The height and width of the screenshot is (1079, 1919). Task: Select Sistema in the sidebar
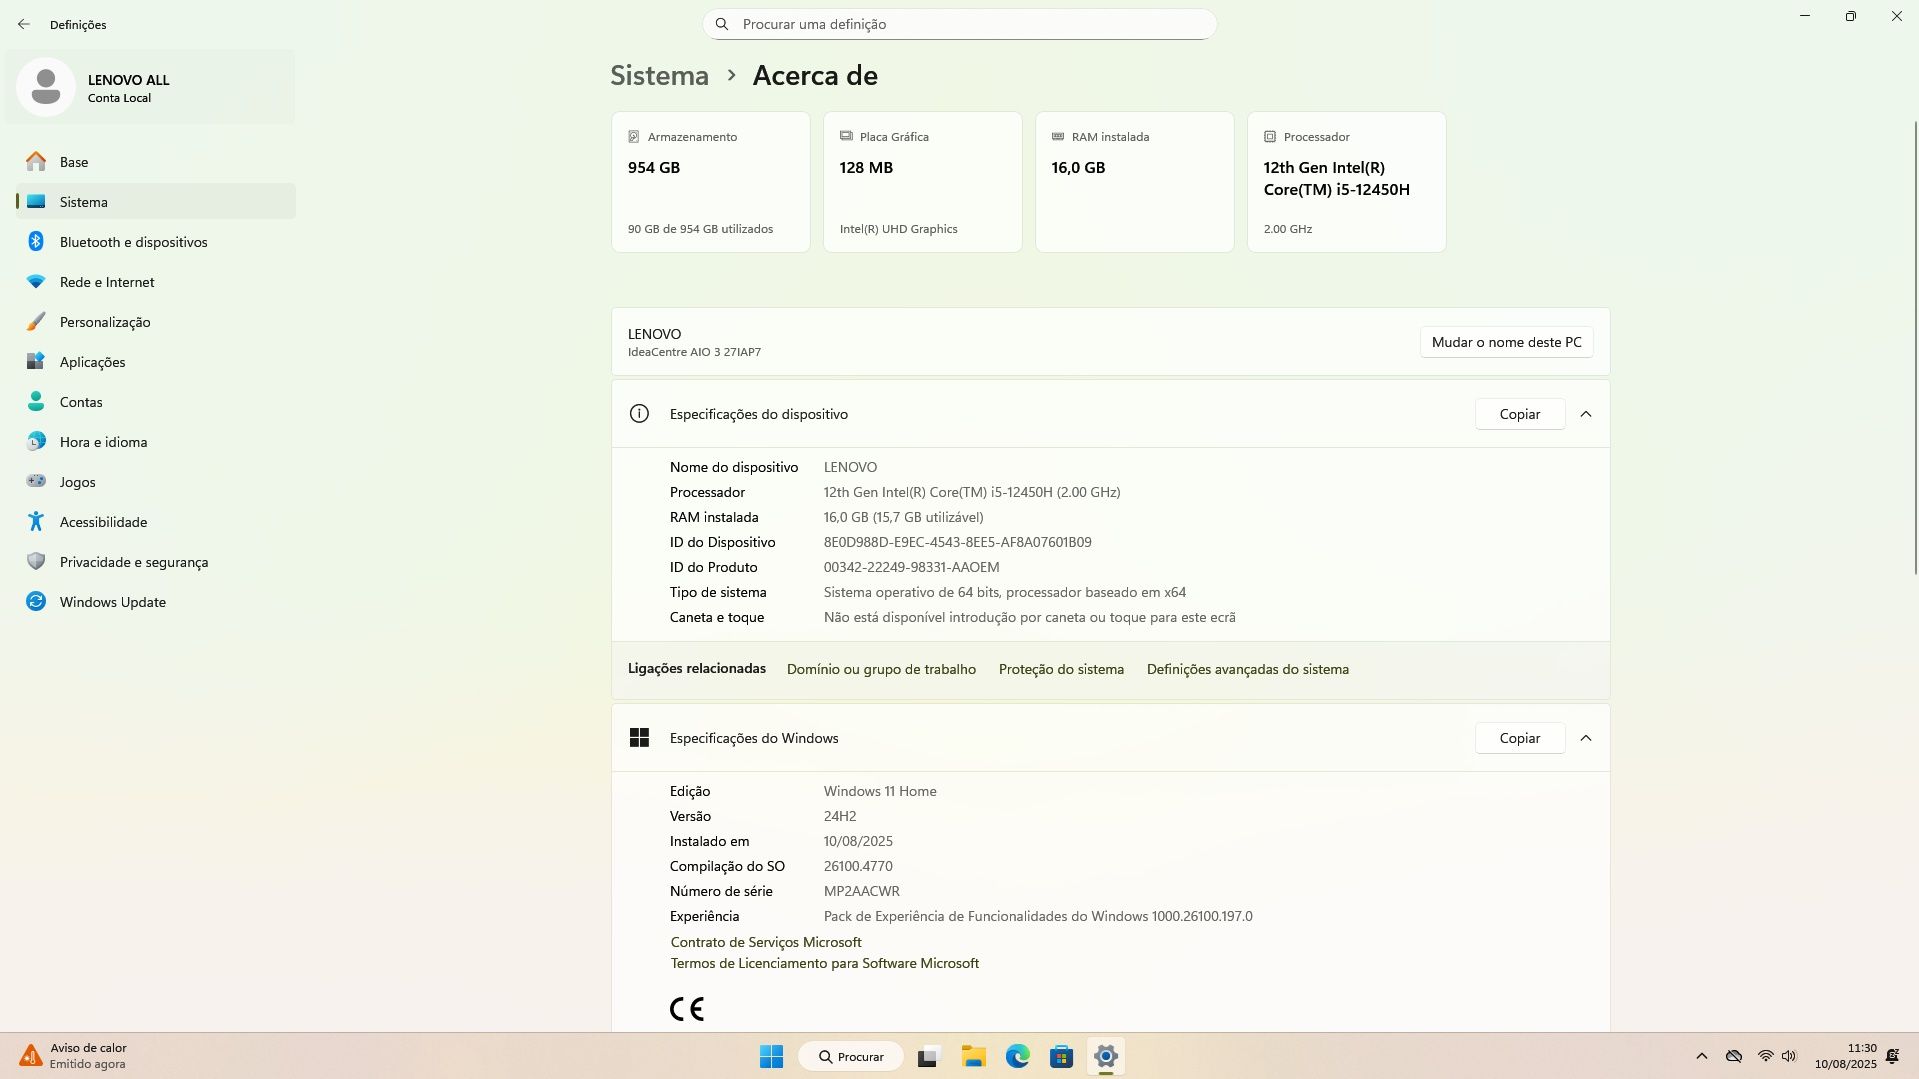coord(156,202)
